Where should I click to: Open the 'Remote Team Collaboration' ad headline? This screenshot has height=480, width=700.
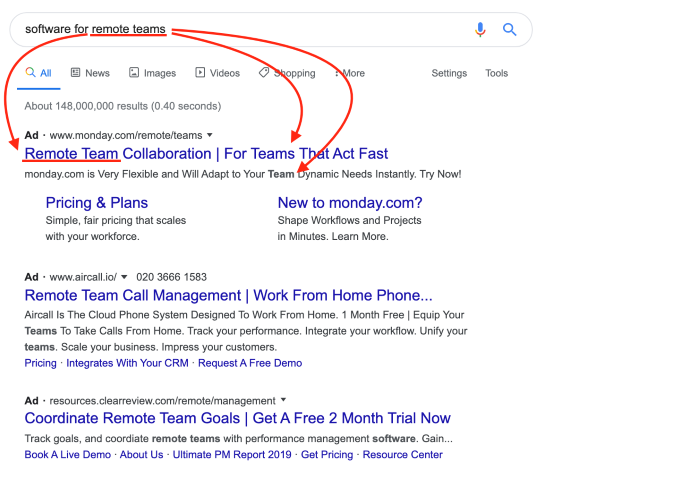click(x=206, y=154)
